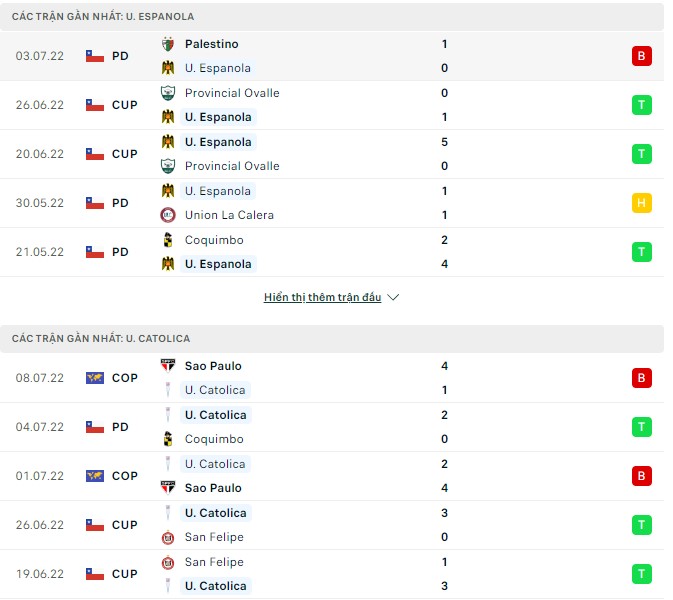Click the Union La Calera team crest

coord(167,215)
